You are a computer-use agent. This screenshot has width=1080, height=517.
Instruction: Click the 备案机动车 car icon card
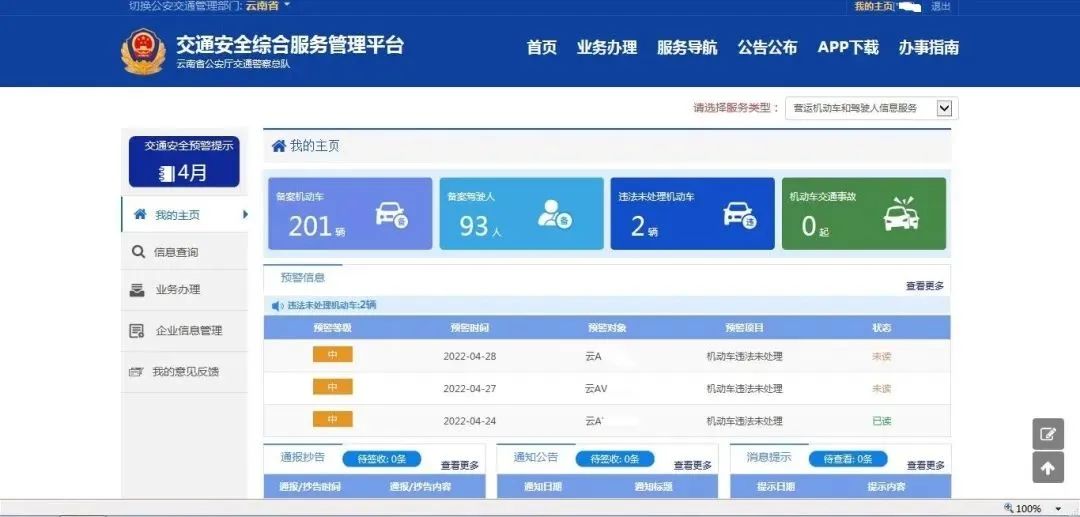tap(391, 215)
